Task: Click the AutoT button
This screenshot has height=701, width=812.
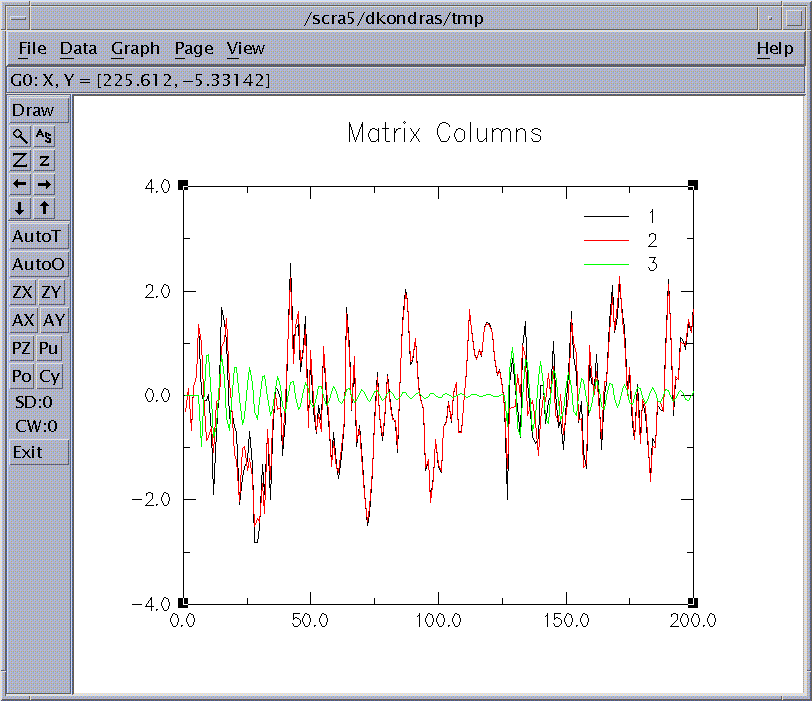Action: (x=39, y=237)
